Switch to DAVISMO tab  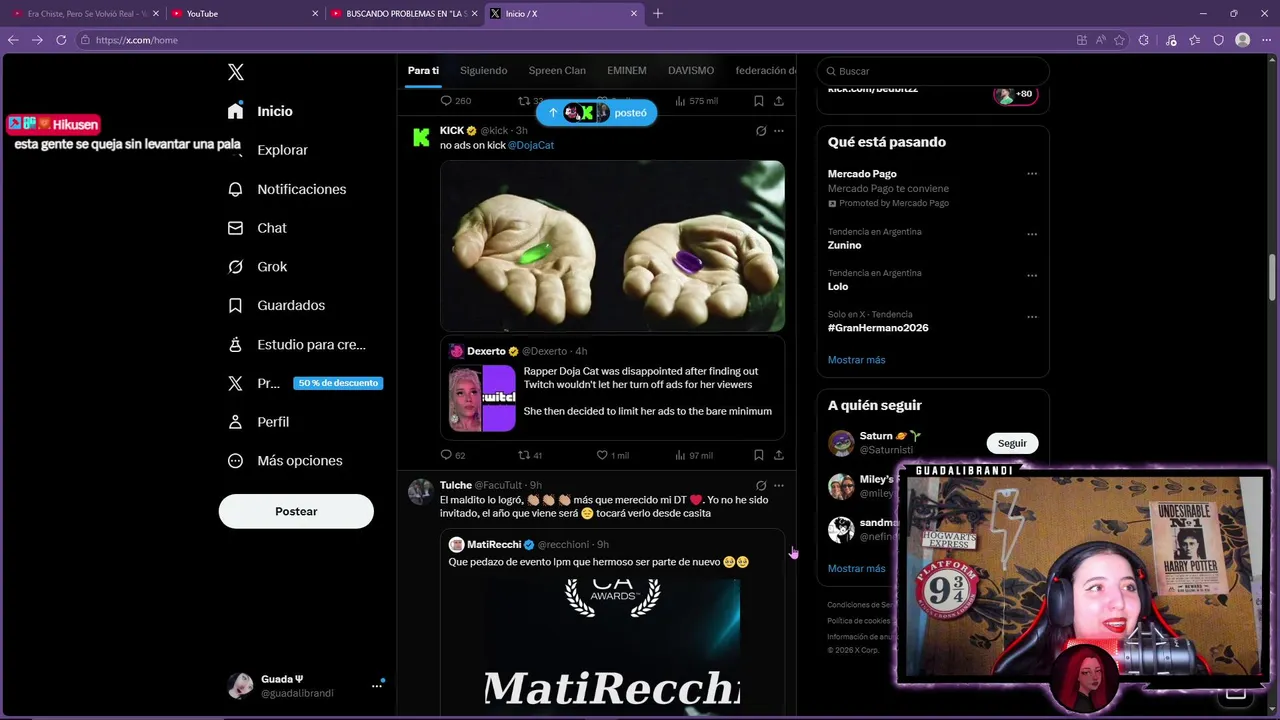pos(691,71)
